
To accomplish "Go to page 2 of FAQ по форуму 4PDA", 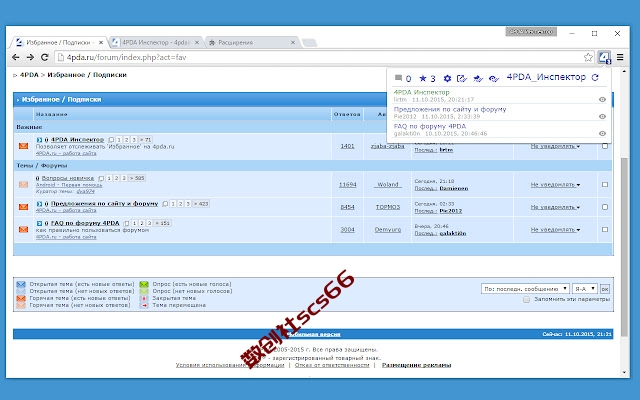I will pos(142,223).
